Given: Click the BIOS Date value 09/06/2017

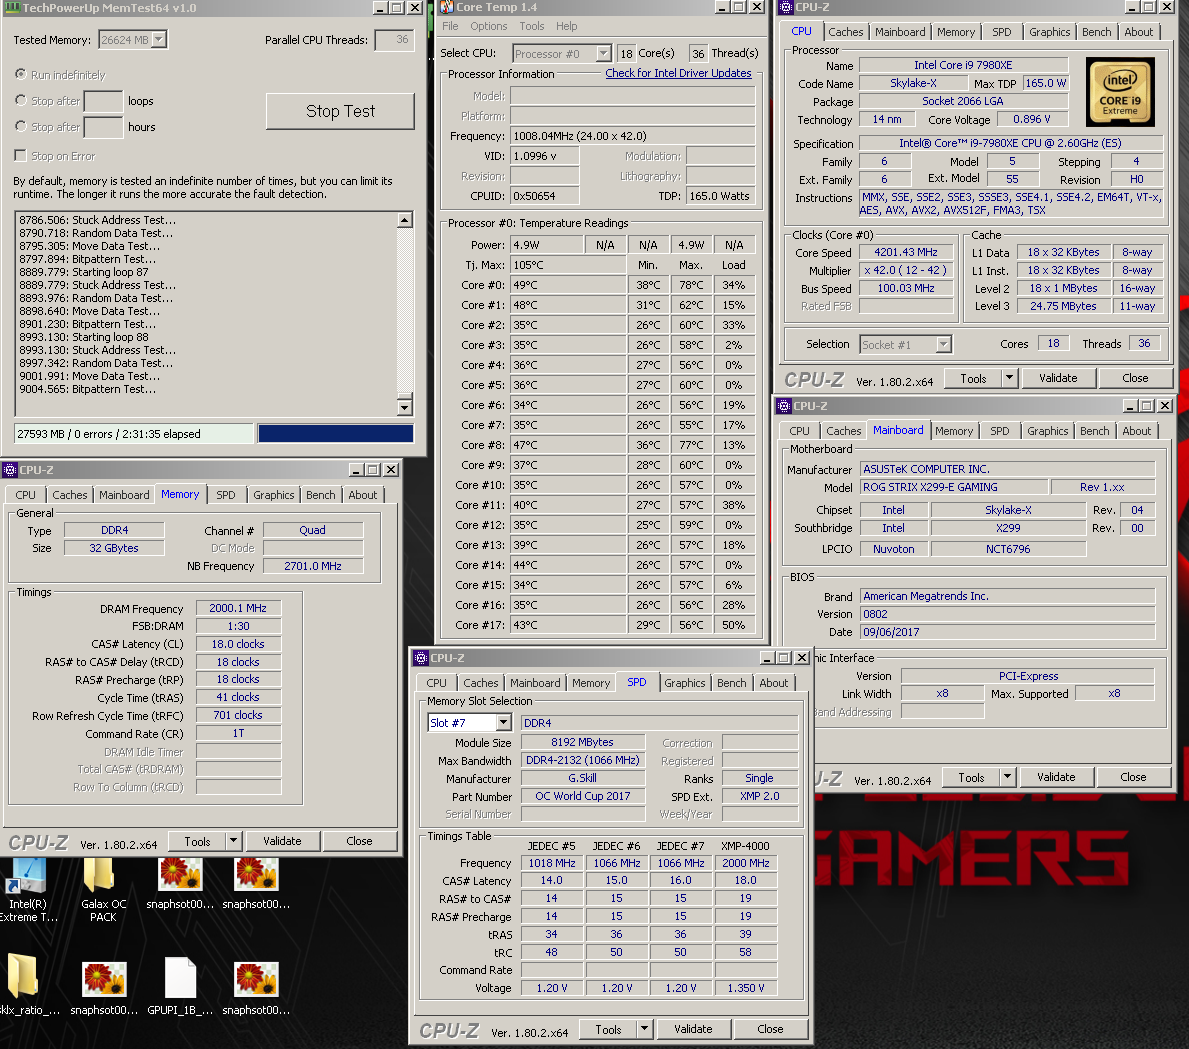Looking at the screenshot, I should (1008, 632).
